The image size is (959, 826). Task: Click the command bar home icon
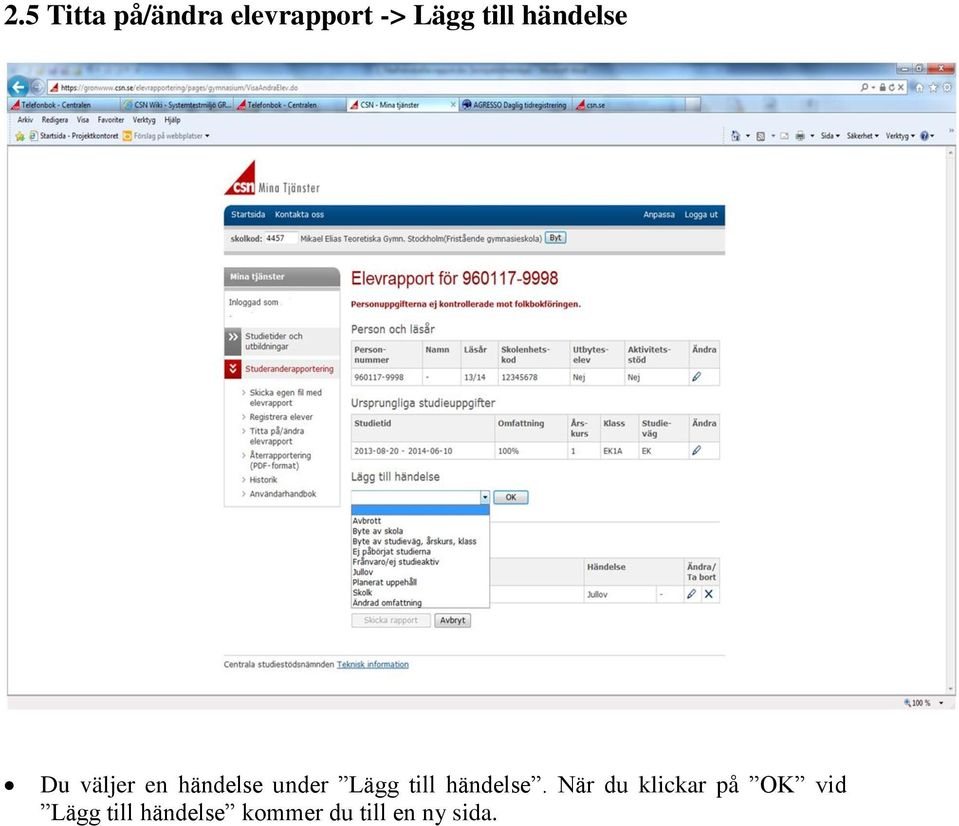point(736,136)
